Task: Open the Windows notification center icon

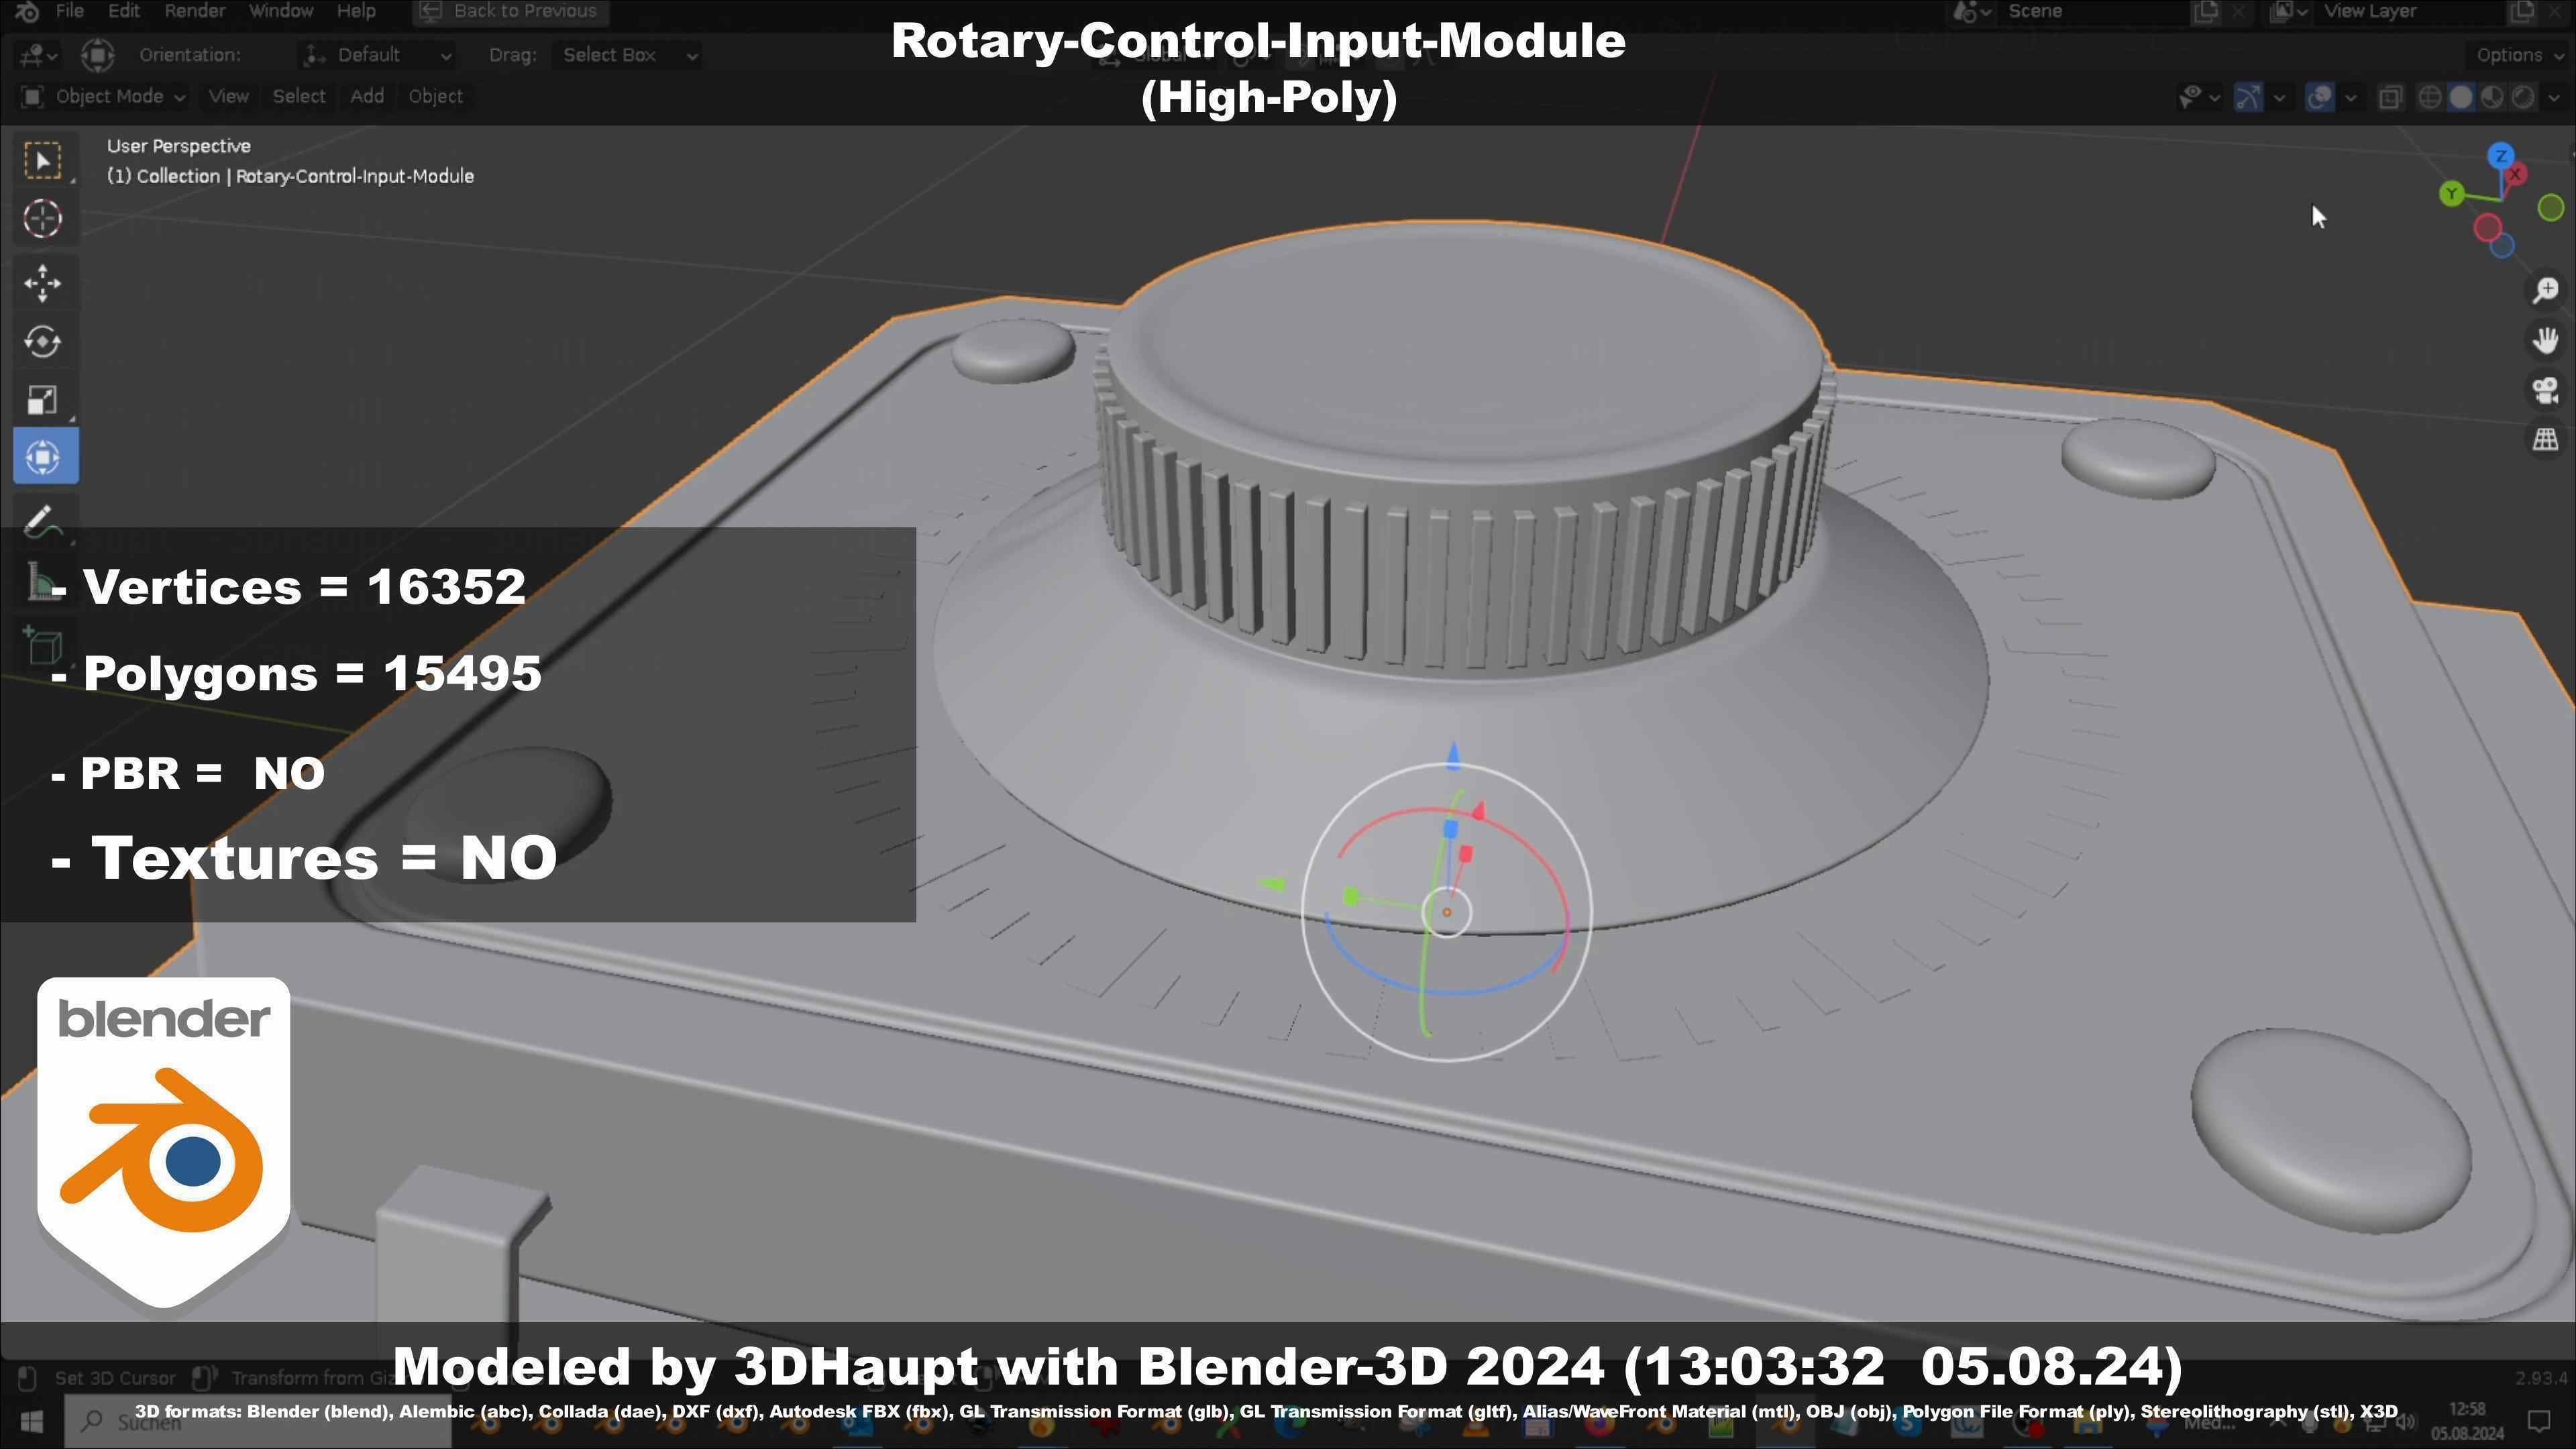Action: coord(2538,1421)
